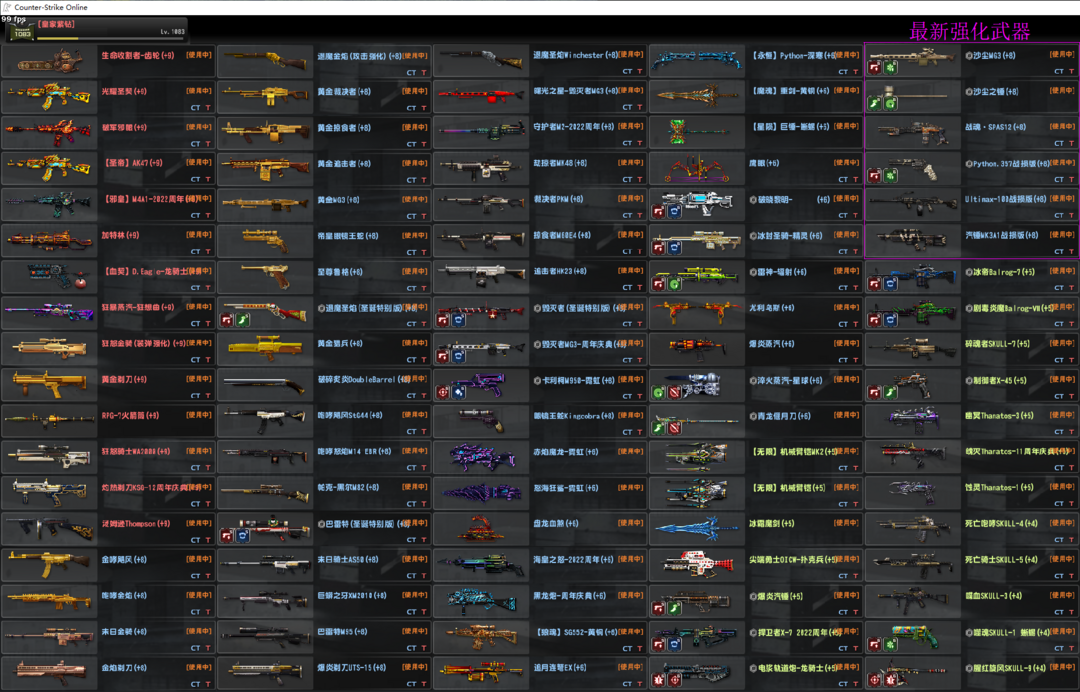Click the green feather icon on 沙尘之锤 thumbnail
The image size is (1080, 692).
pos(874,104)
